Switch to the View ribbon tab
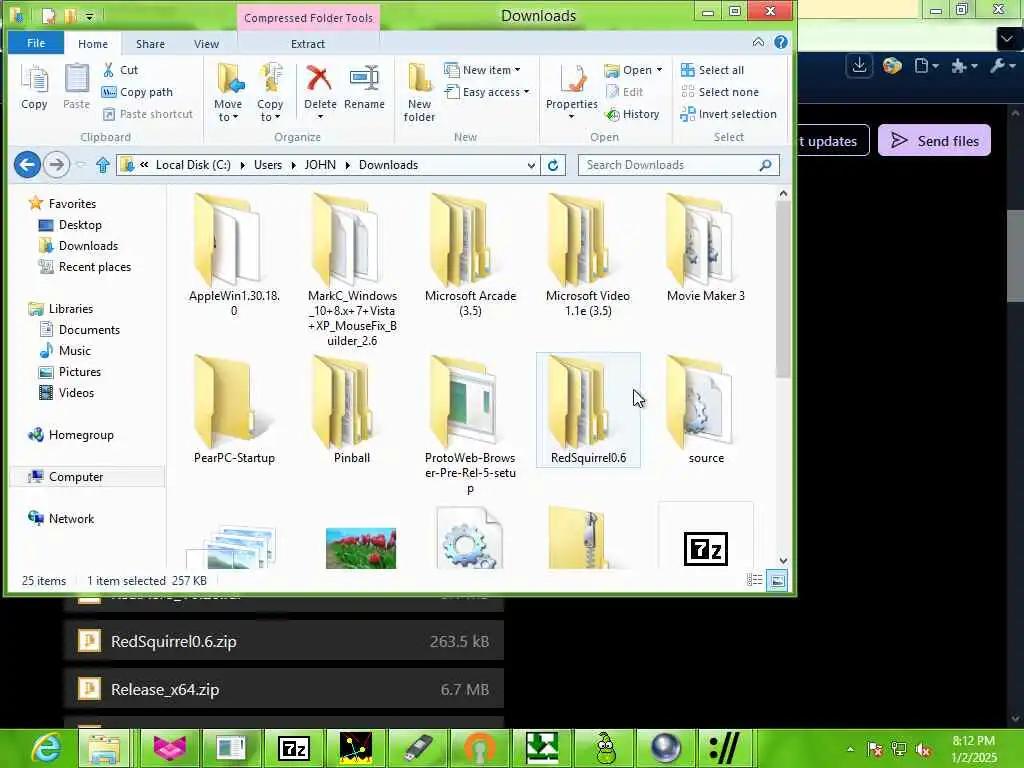1024x768 pixels. (206, 44)
